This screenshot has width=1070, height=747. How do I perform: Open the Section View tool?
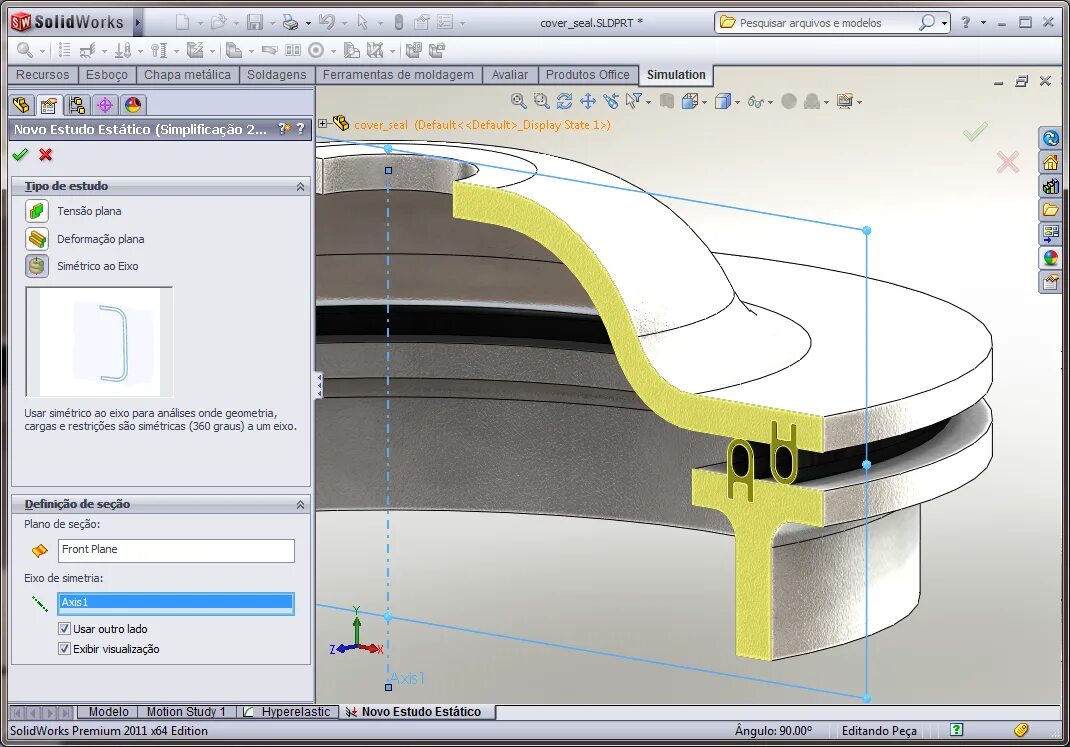pos(688,101)
